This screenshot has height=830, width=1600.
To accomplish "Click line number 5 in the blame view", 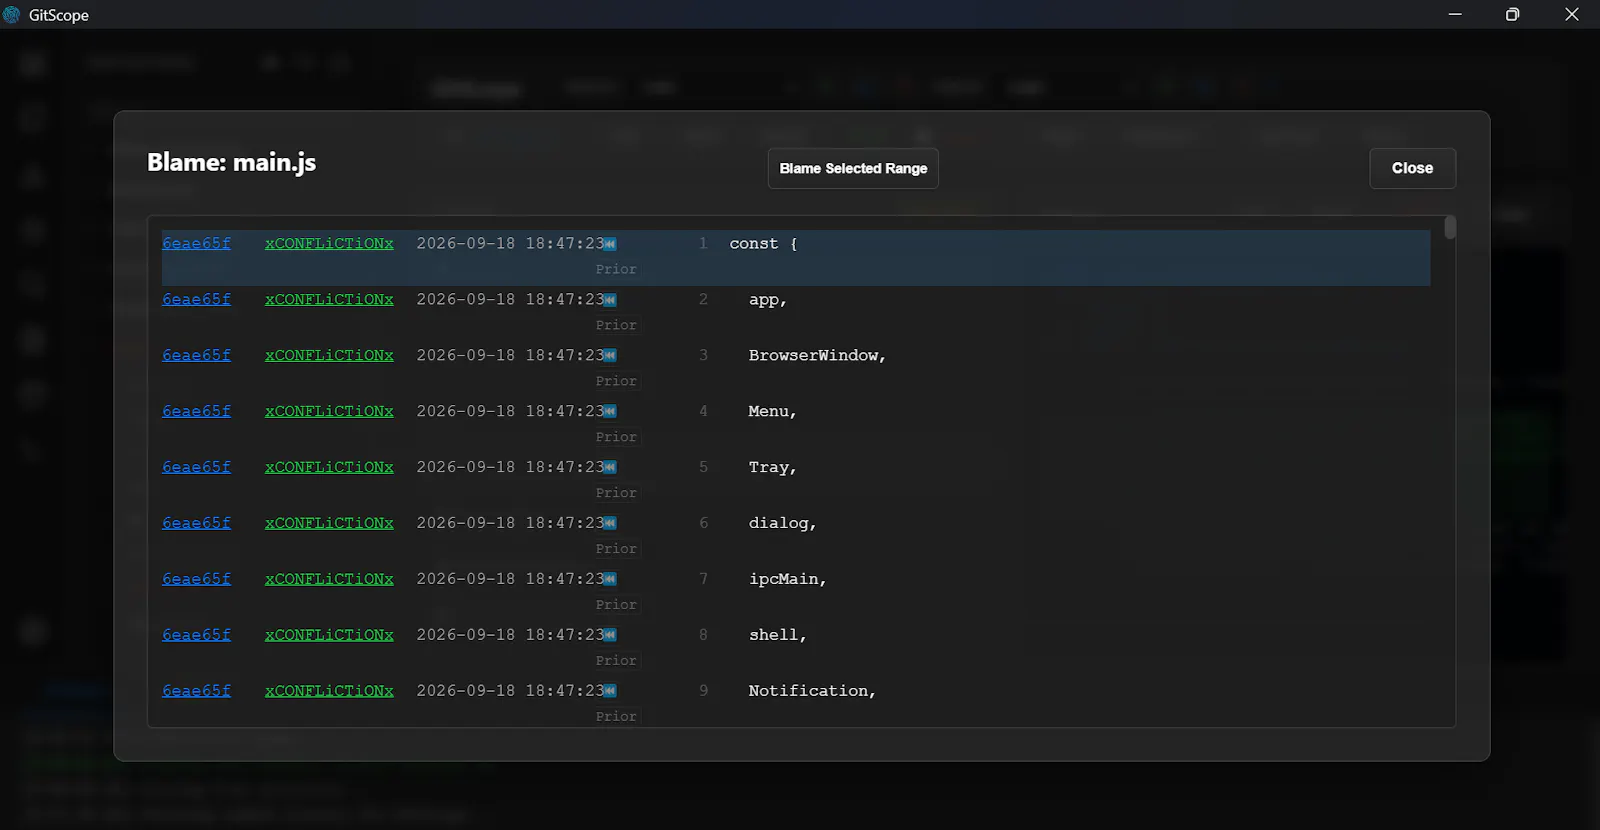I will pos(703,467).
